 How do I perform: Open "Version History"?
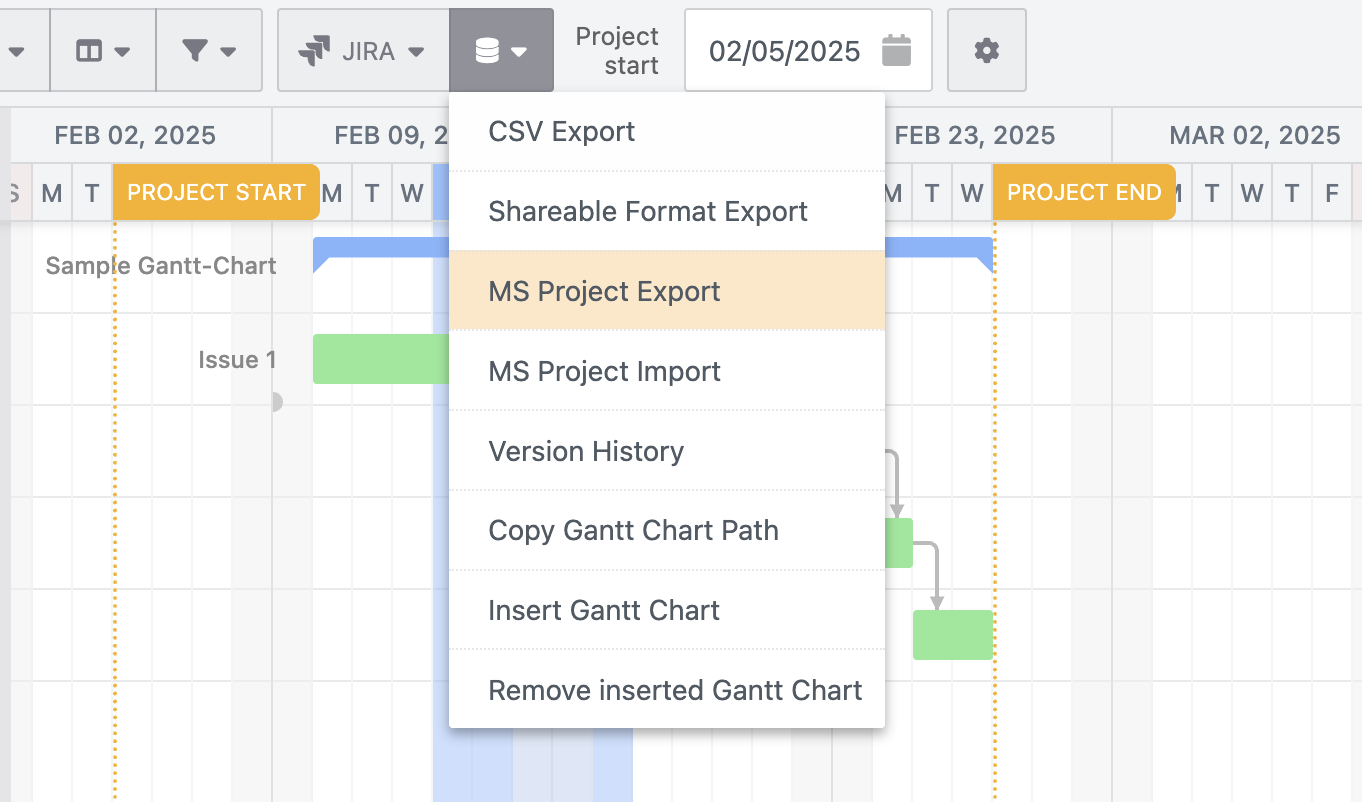[x=586, y=451]
